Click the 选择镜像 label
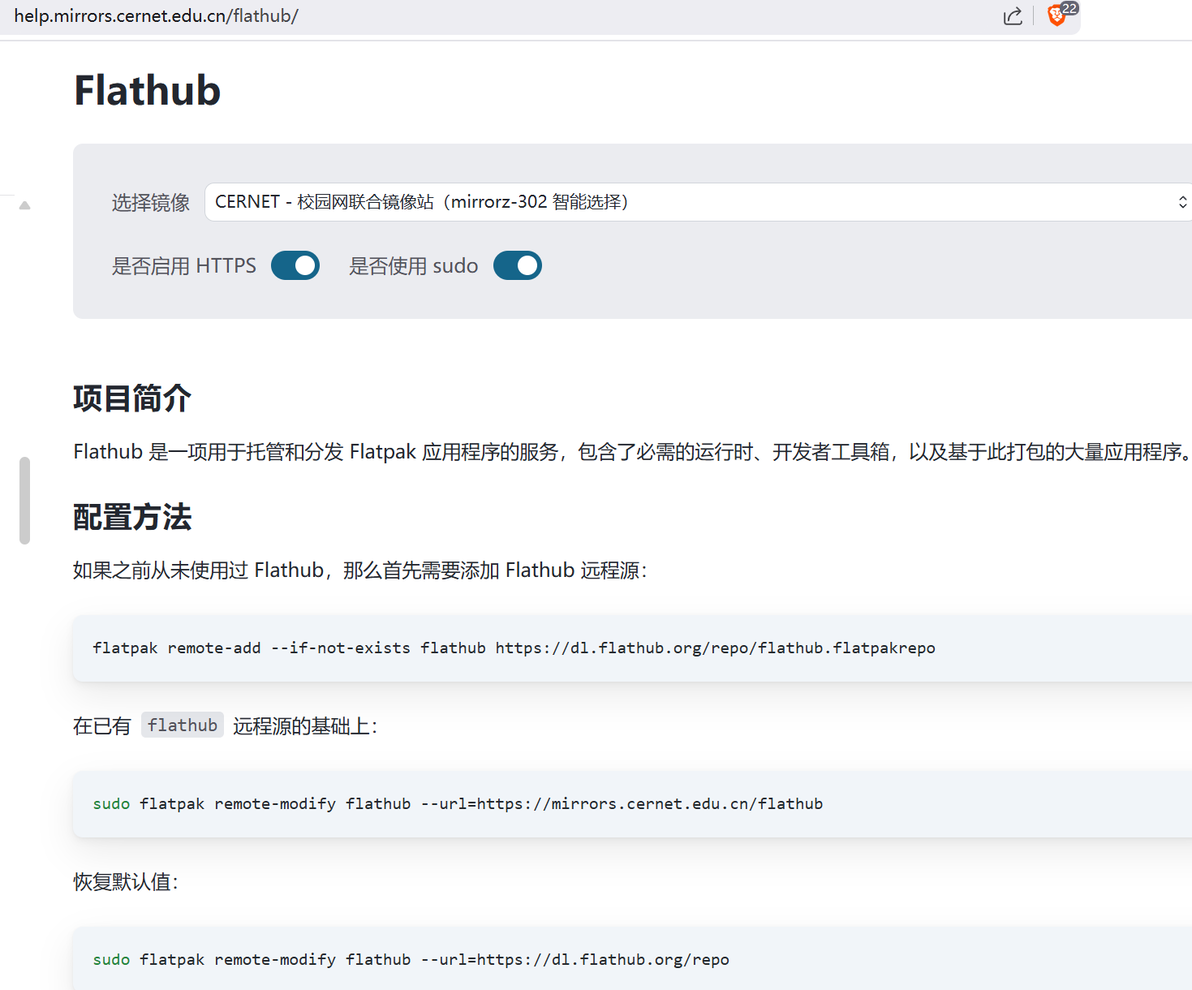The height and width of the screenshot is (990, 1192). coord(151,202)
